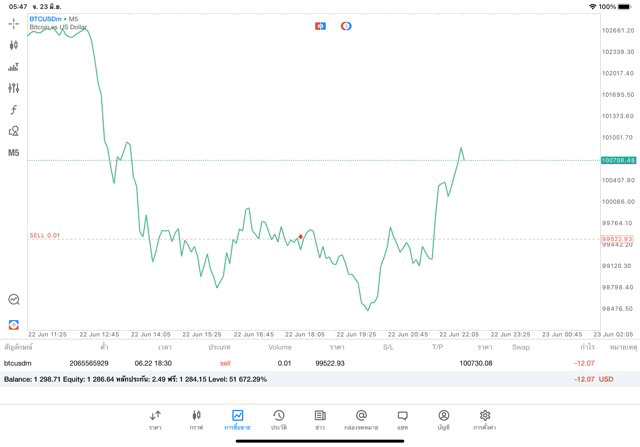Select the btcusdm sell position row
Image resolution: width=640 pixels, height=447 pixels.
[x=300, y=363]
